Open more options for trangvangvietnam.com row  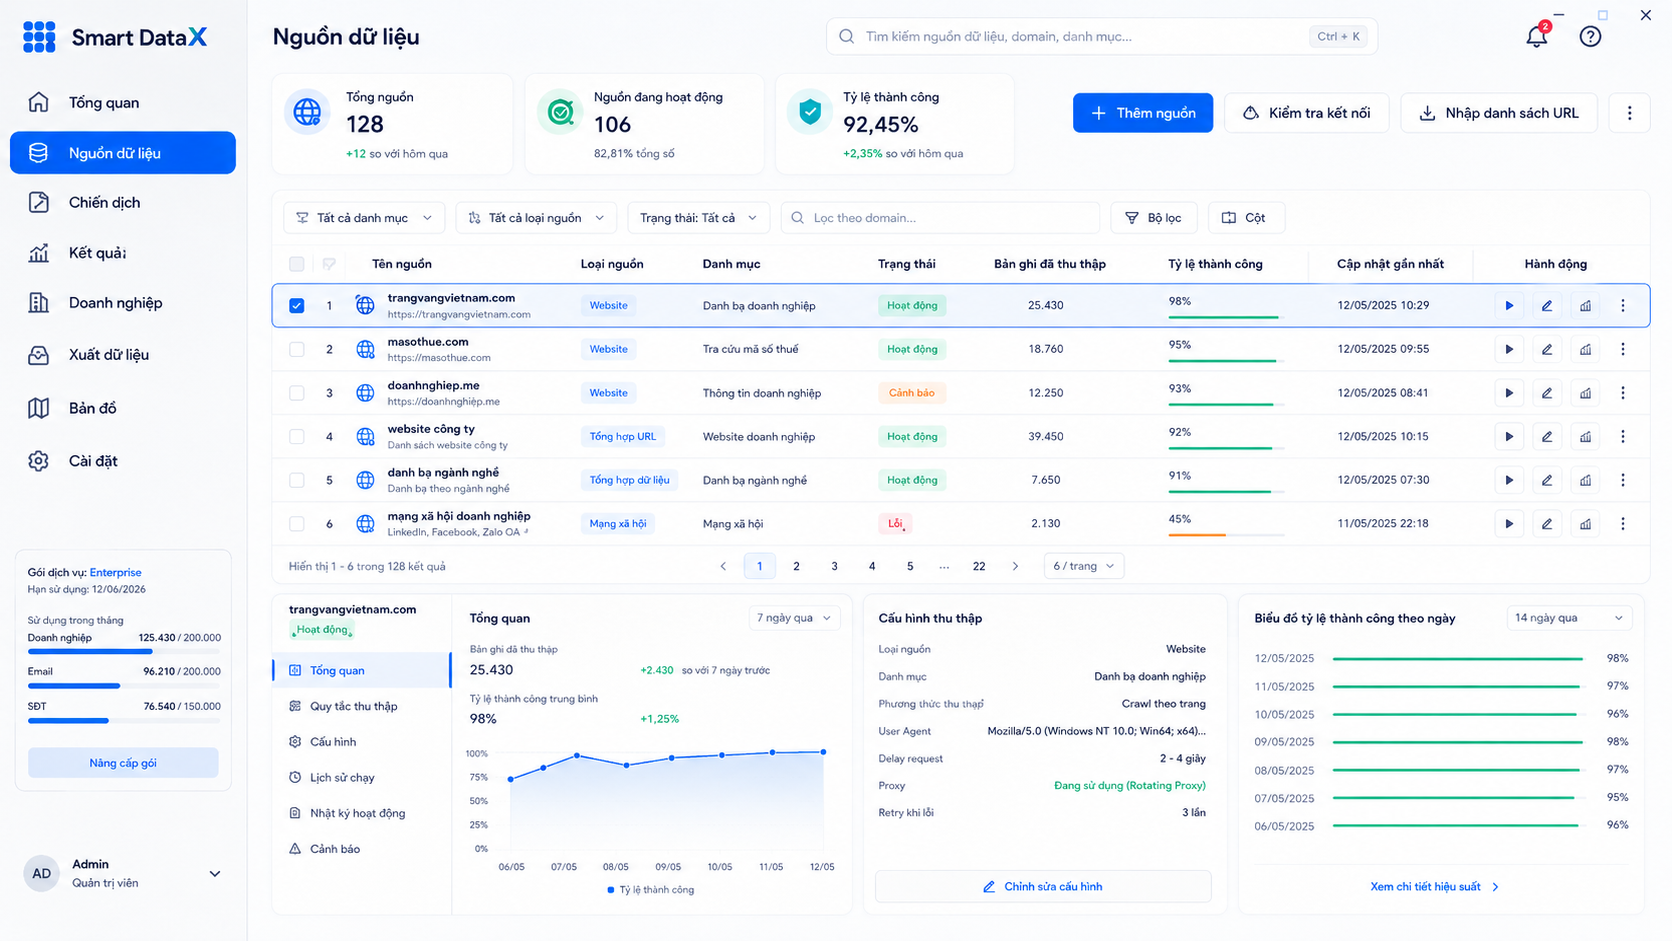click(x=1623, y=306)
